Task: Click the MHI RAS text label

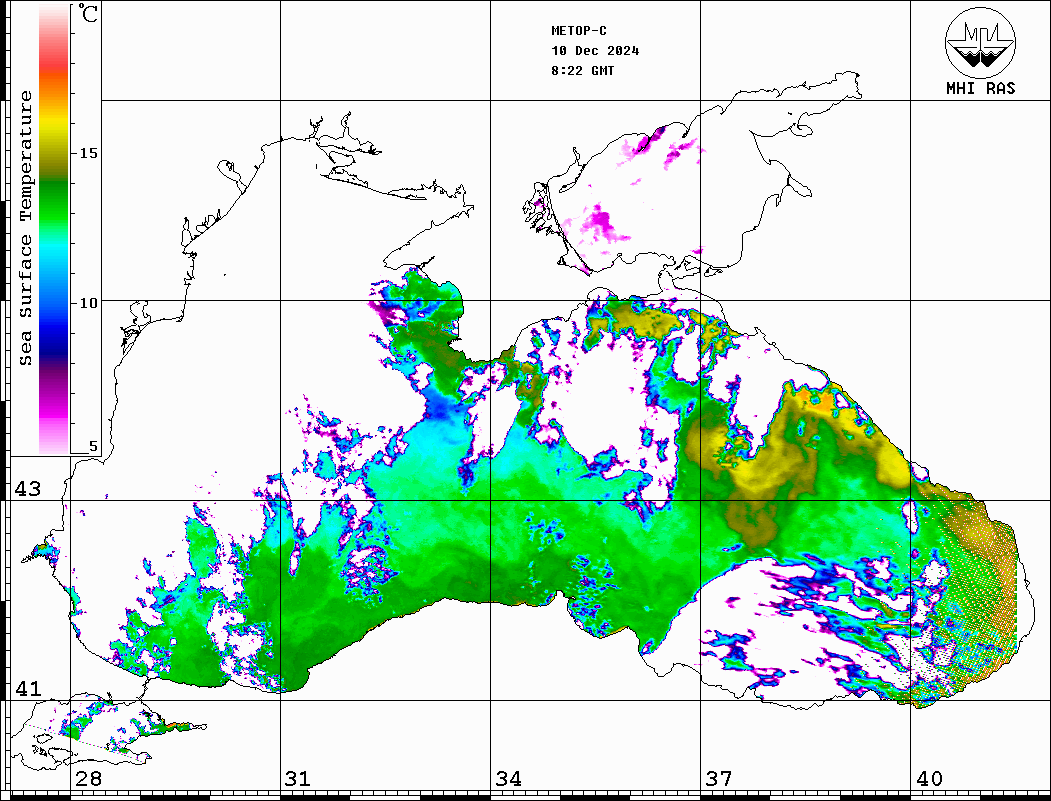Action: (x=980, y=88)
